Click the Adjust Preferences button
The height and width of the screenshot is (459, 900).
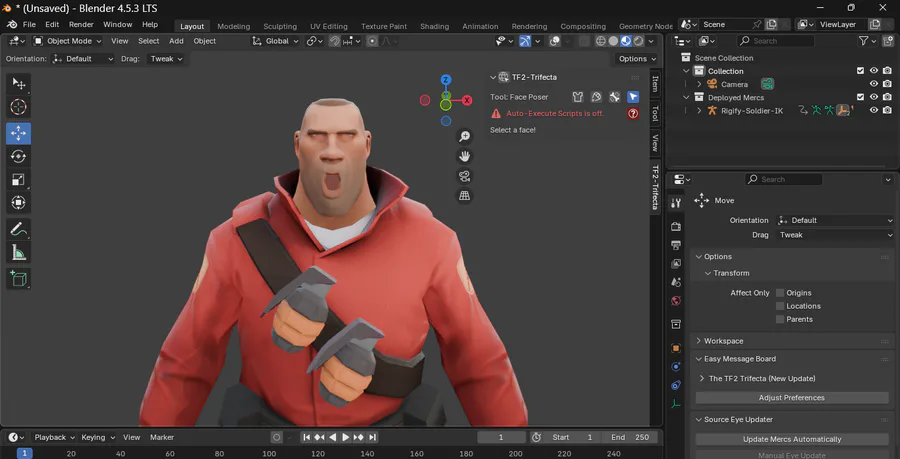pyautogui.click(x=792, y=398)
